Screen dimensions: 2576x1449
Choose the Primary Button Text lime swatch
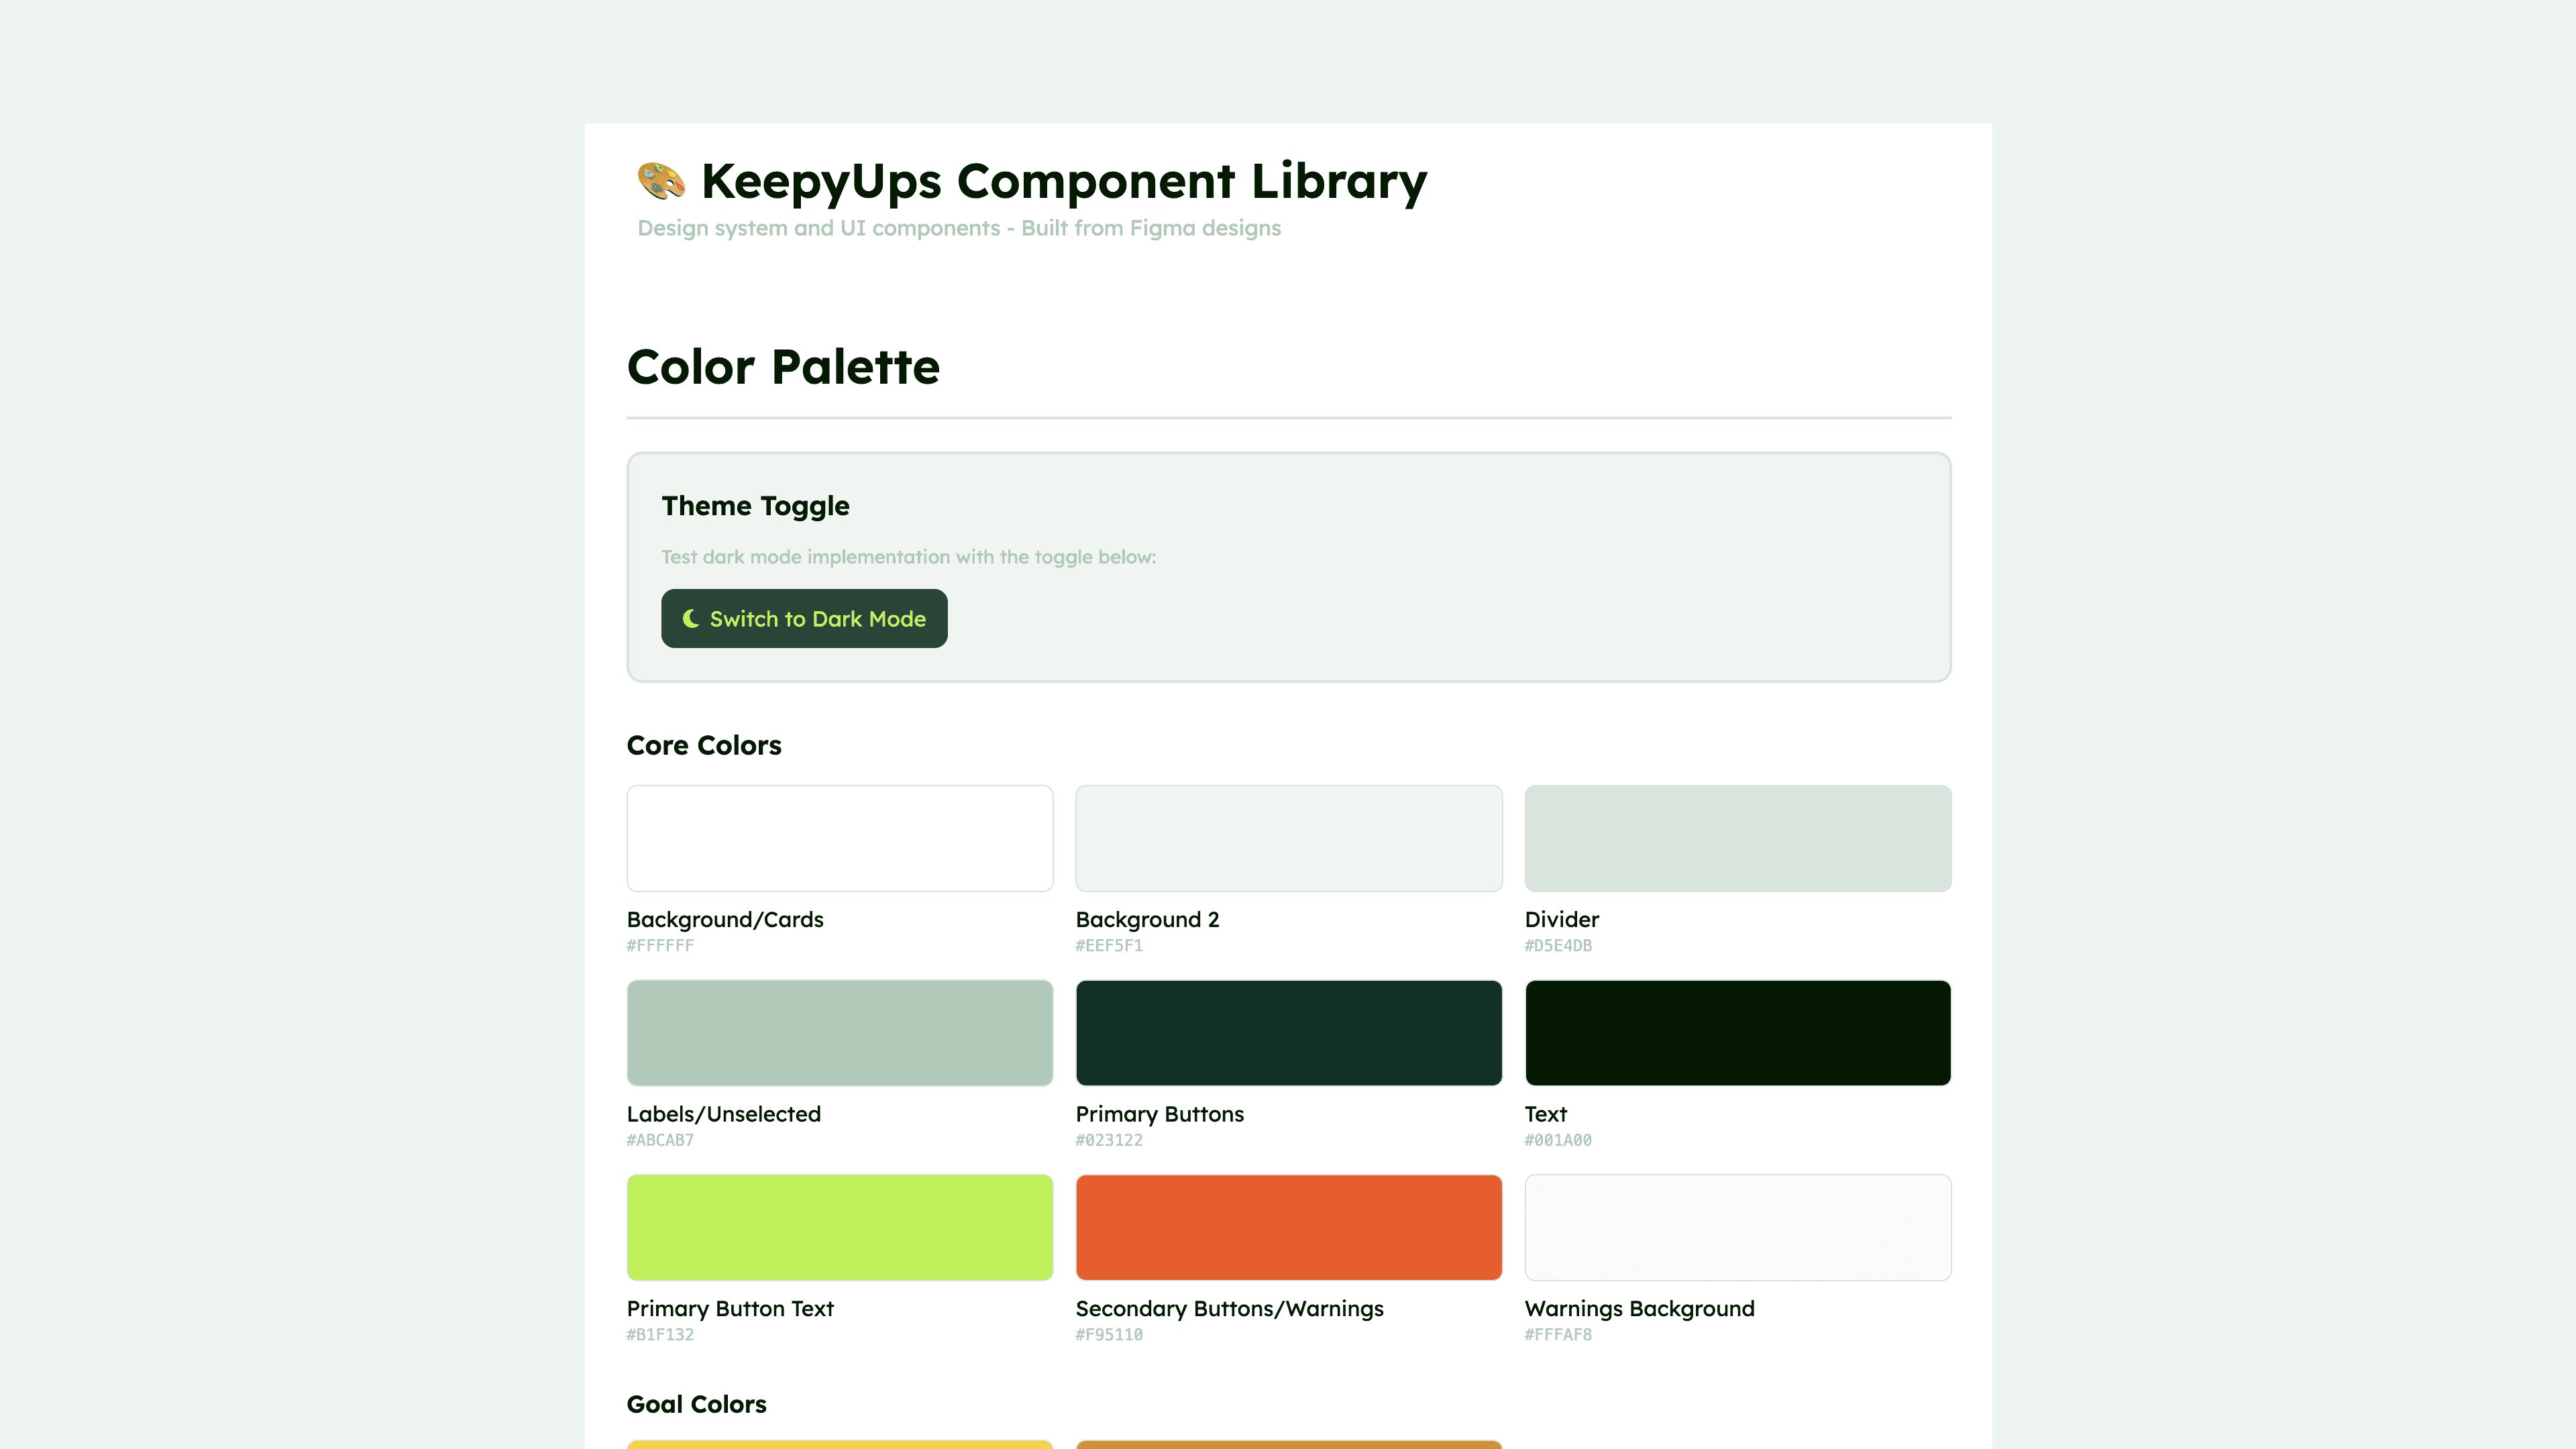pyautogui.click(x=839, y=1227)
